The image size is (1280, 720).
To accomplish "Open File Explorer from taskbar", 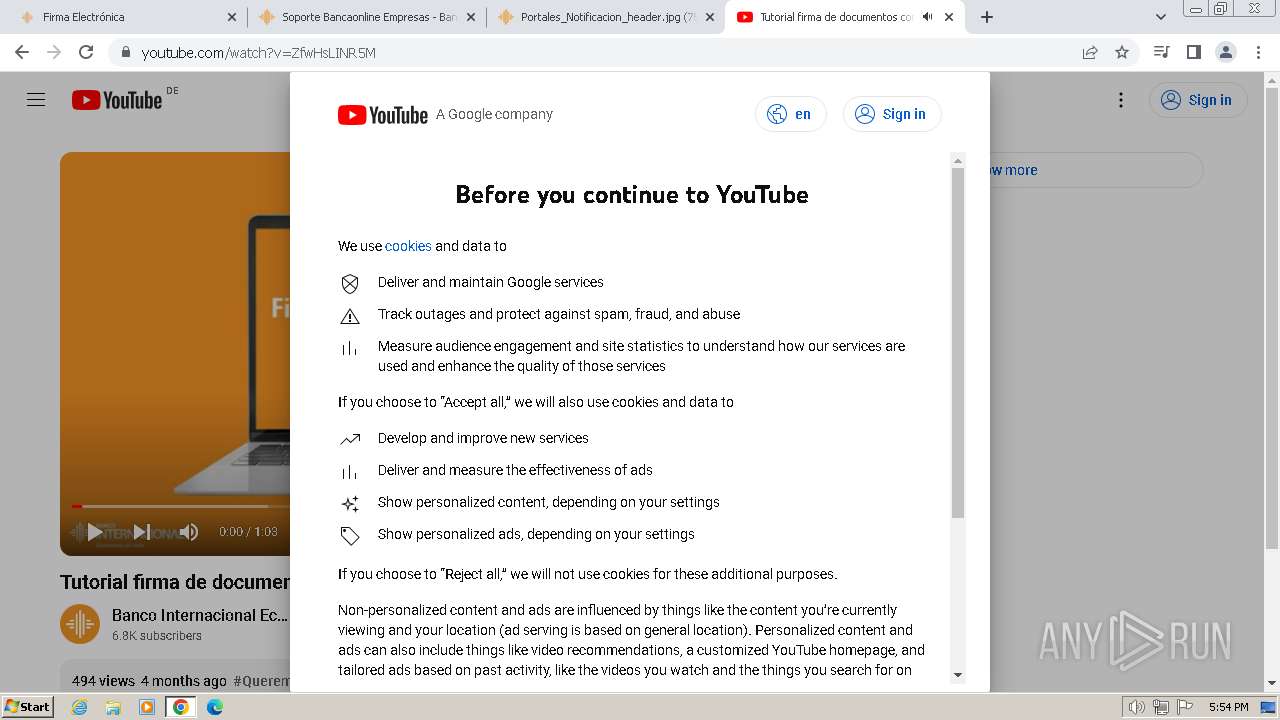I will 113,707.
